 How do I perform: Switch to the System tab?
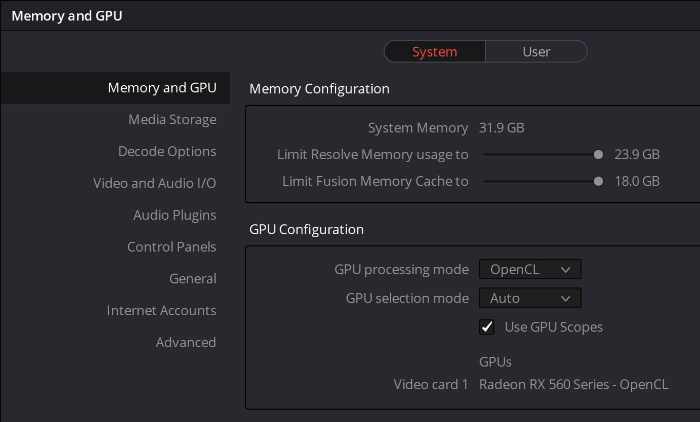click(x=435, y=52)
